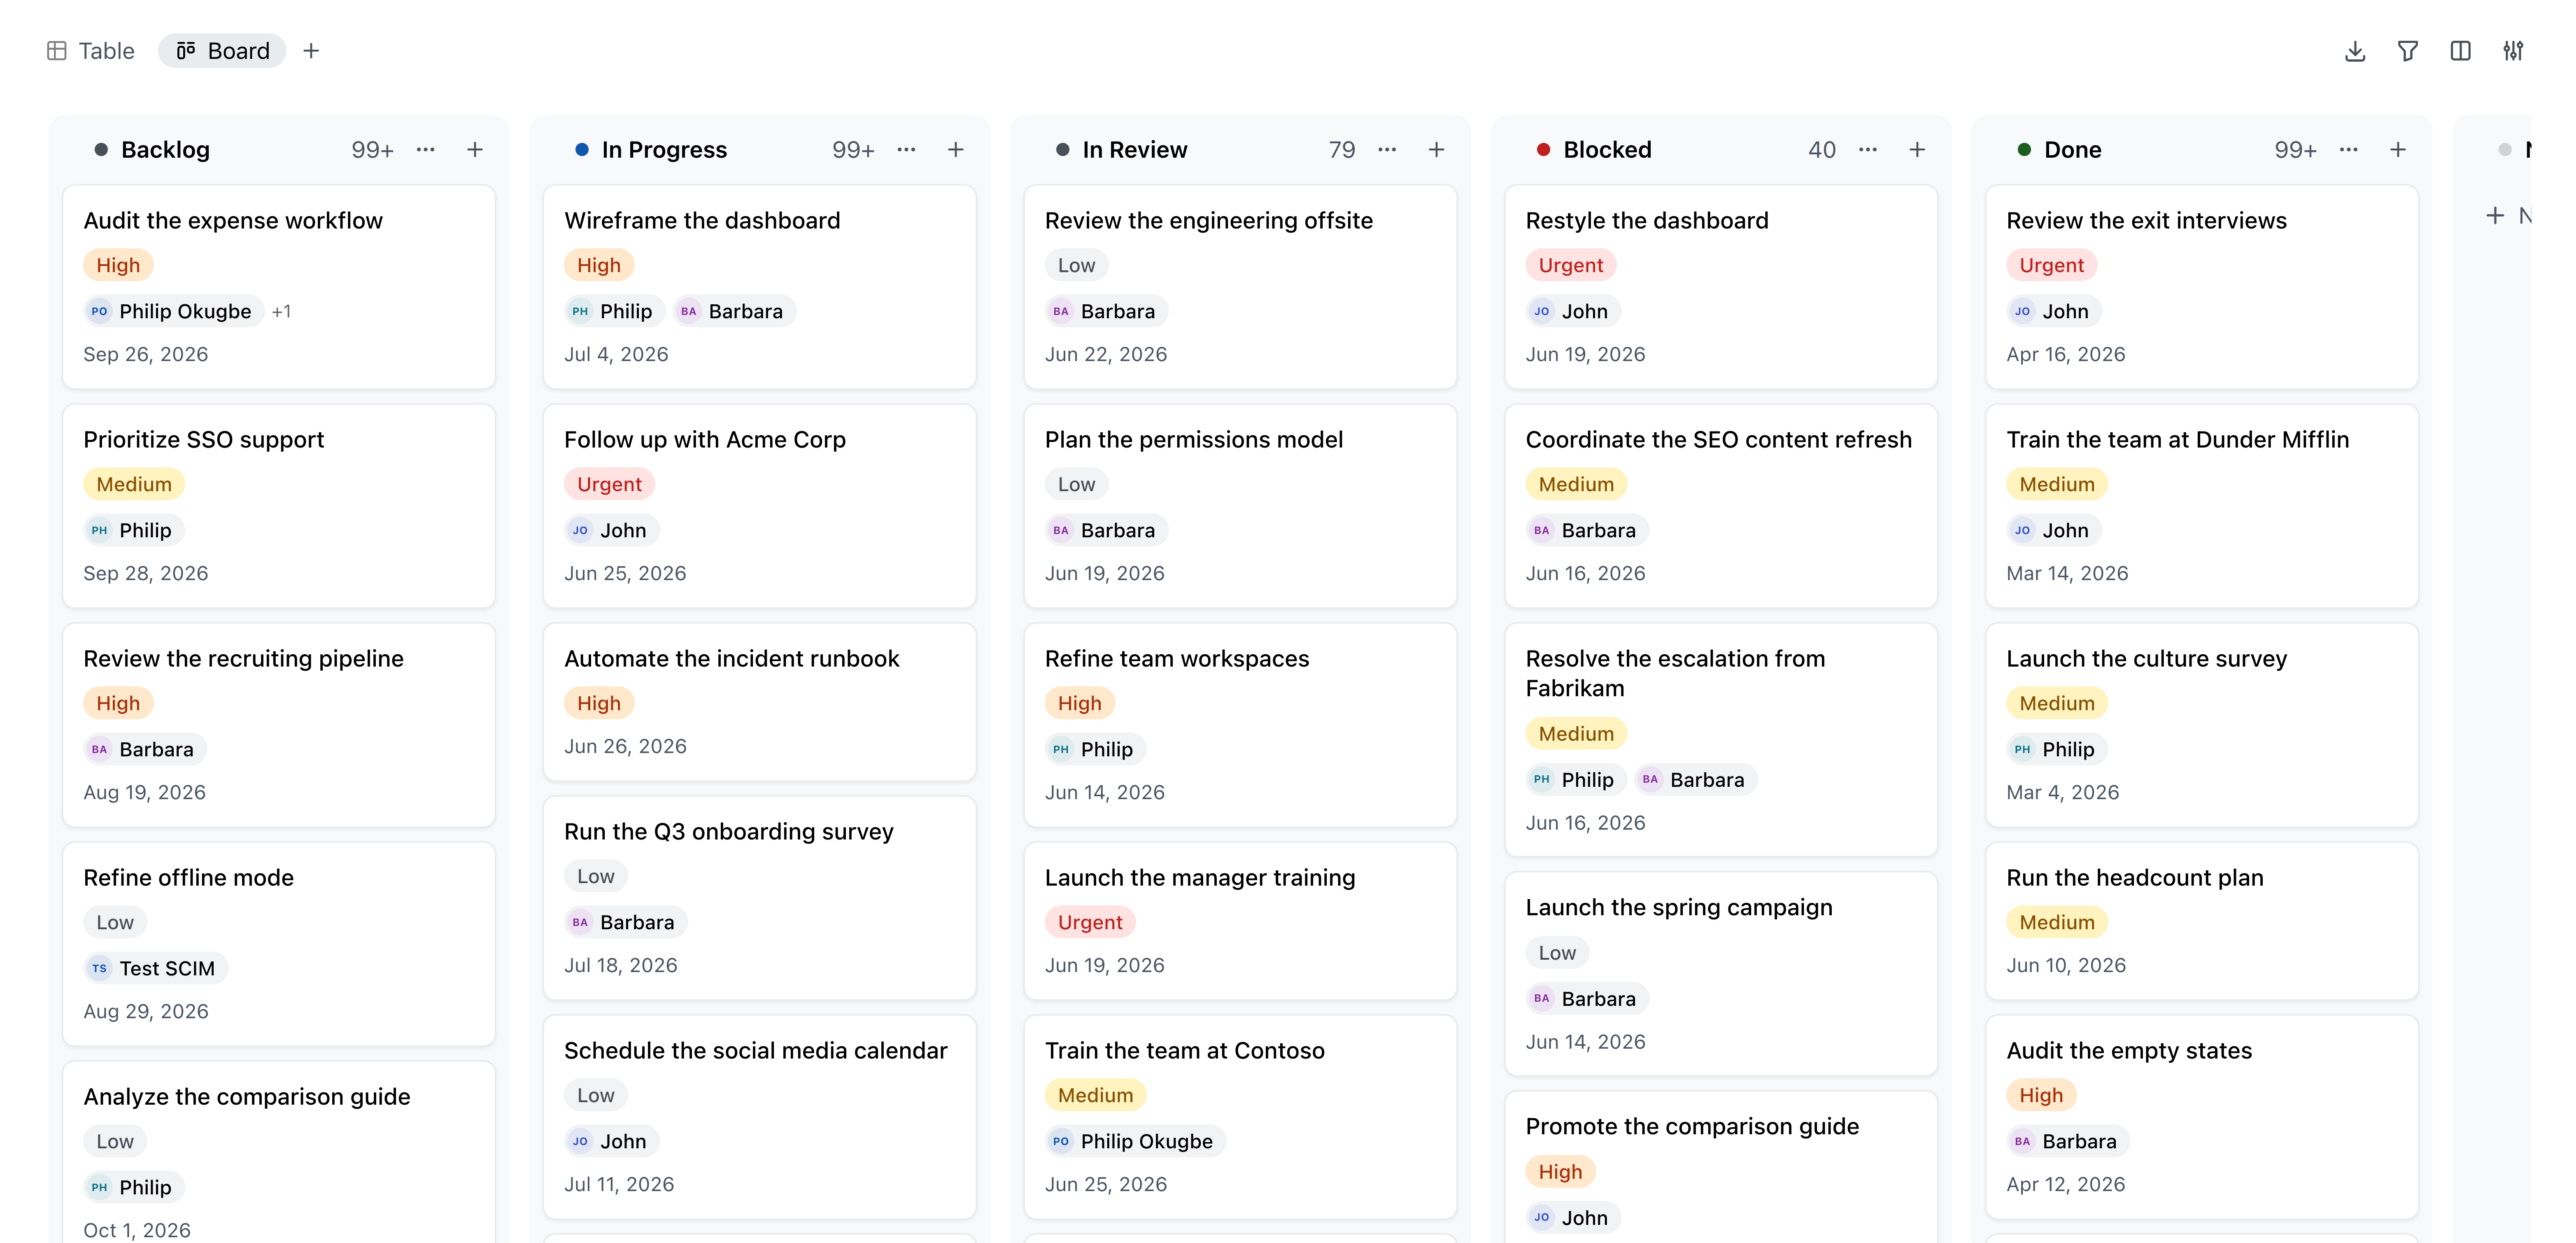This screenshot has width=2576, height=1243.
Task: Open the Wireframe the dashboard card
Action: pyautogui.click(x=760, y=287)
